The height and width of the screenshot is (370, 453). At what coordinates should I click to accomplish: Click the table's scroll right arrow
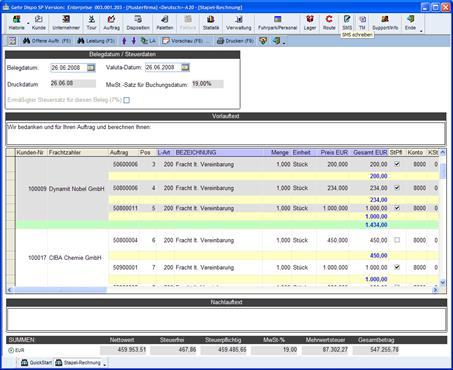tap(435, 290)
